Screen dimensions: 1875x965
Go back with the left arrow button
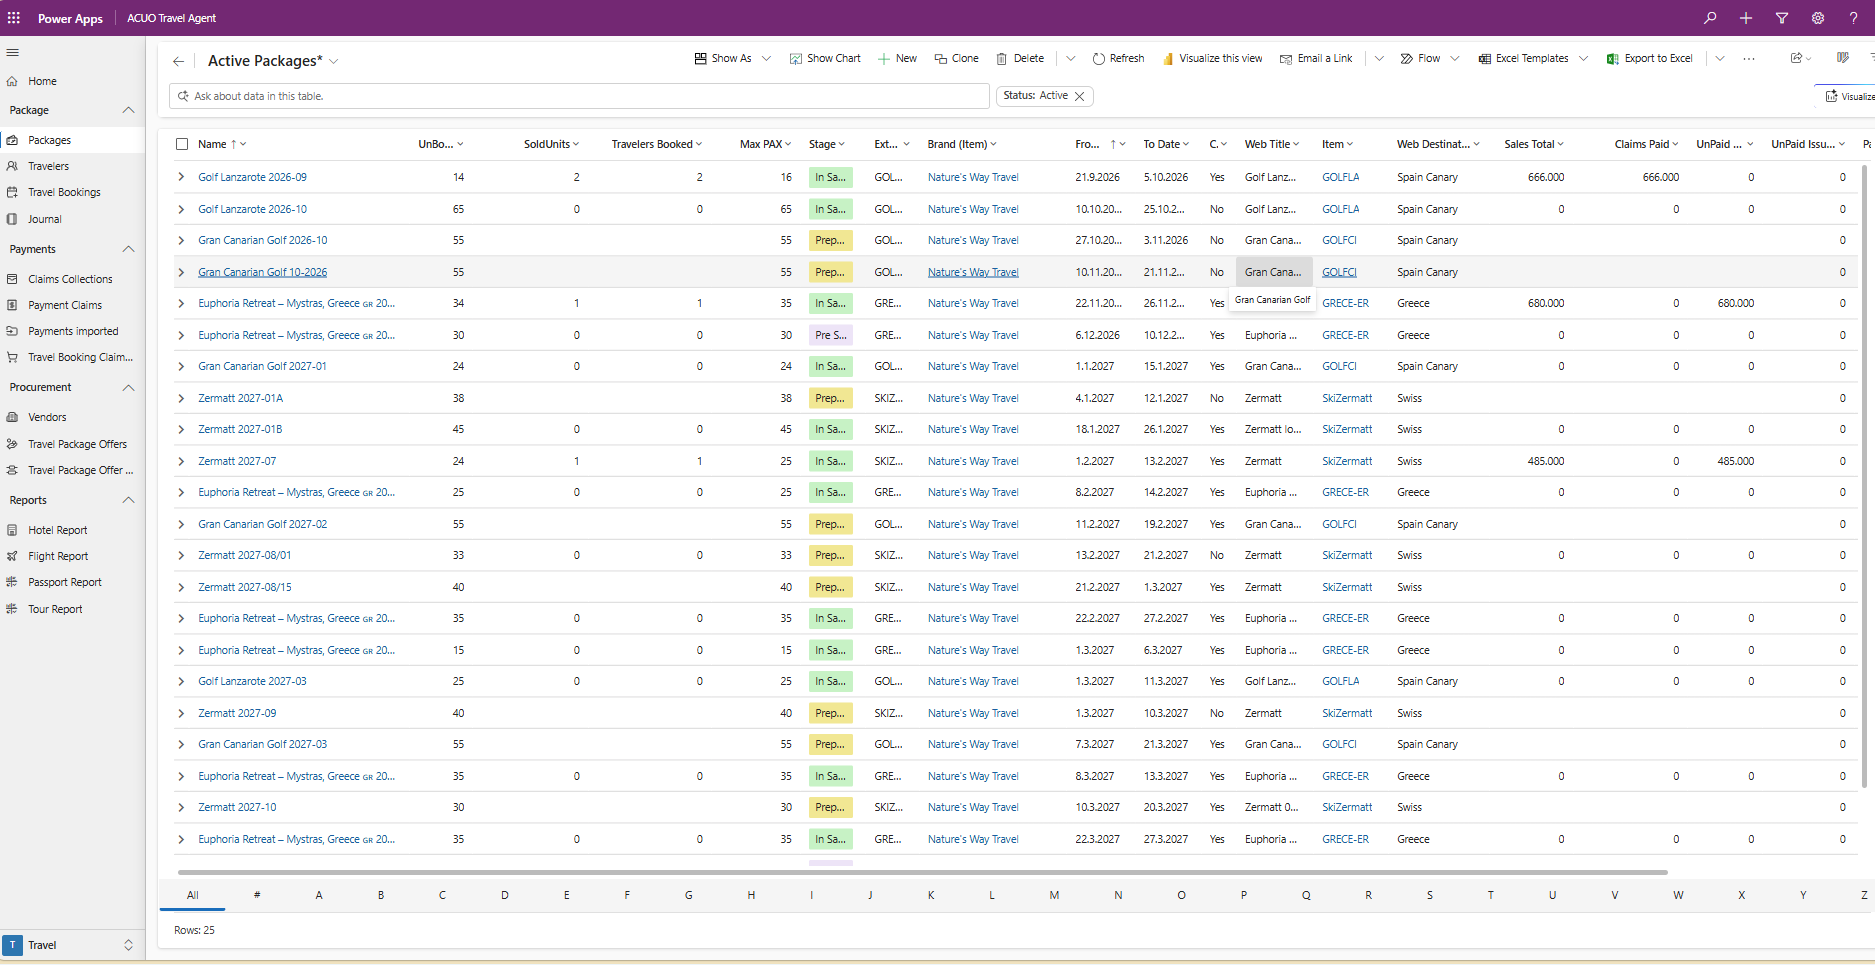tap(179, 61)
